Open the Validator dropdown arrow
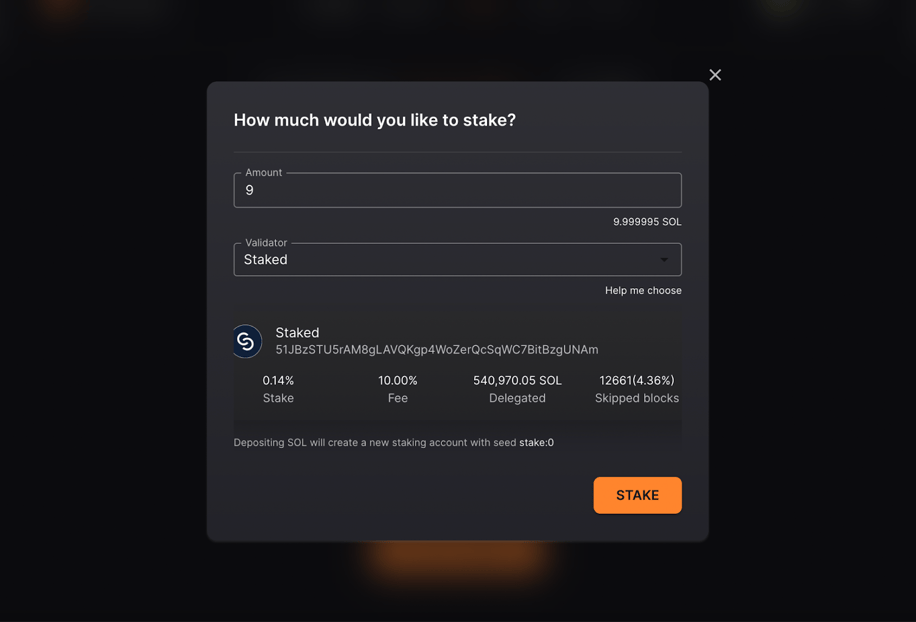916x622 pixels. point(664,260)
